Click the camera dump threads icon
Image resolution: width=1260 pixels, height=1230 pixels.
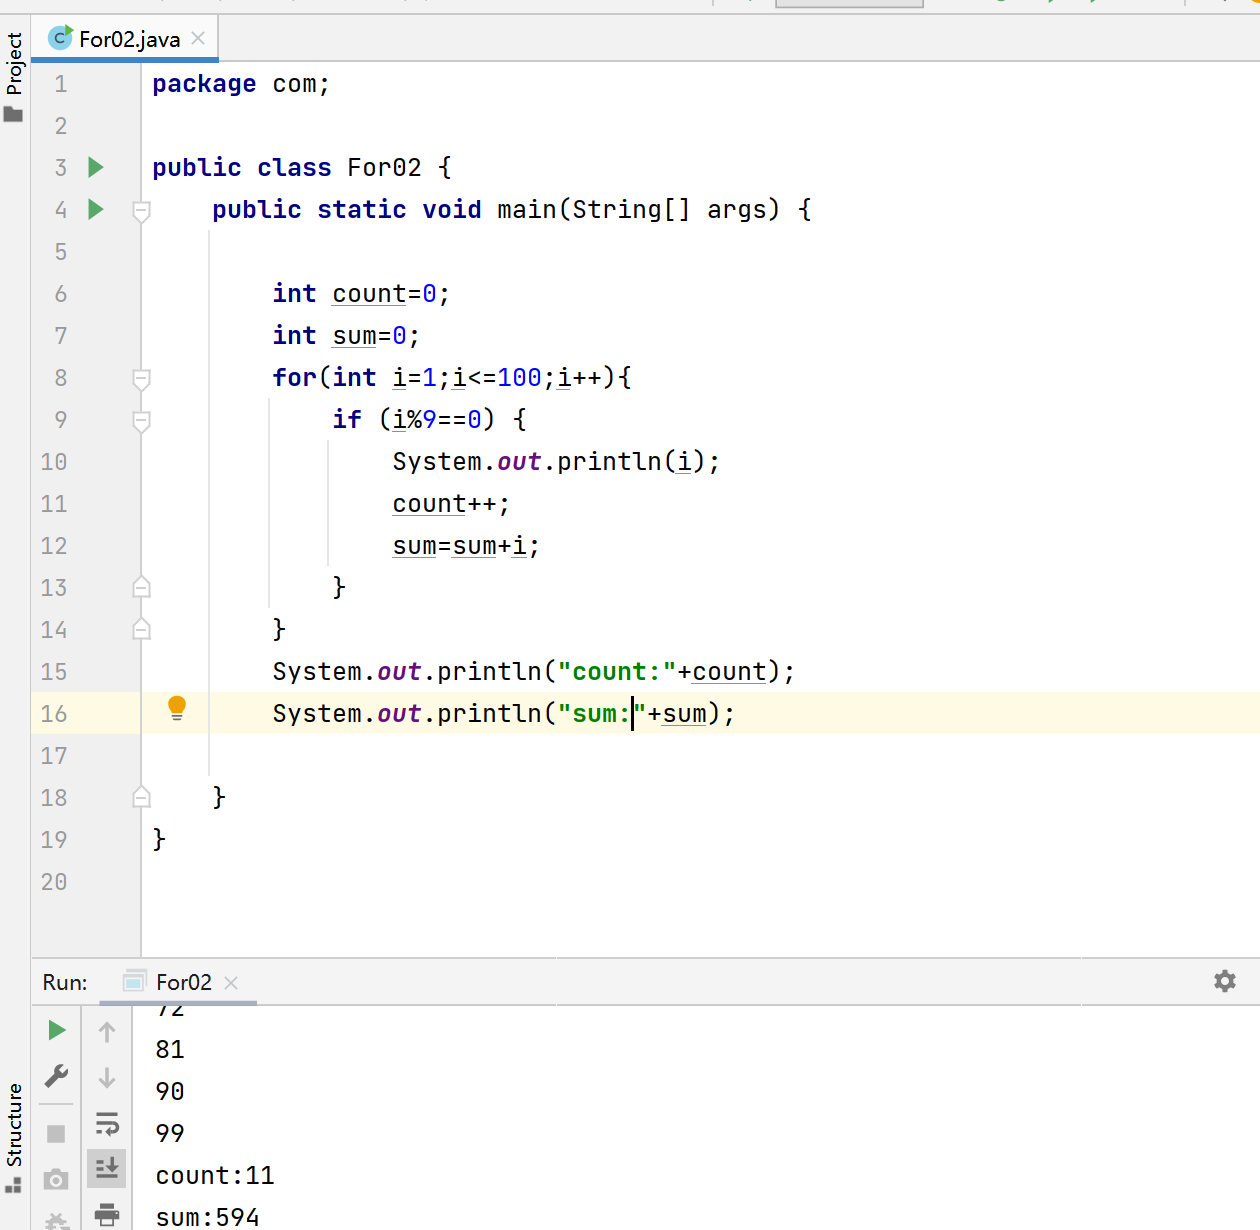pyautogui.click(x=56, y=1180)
